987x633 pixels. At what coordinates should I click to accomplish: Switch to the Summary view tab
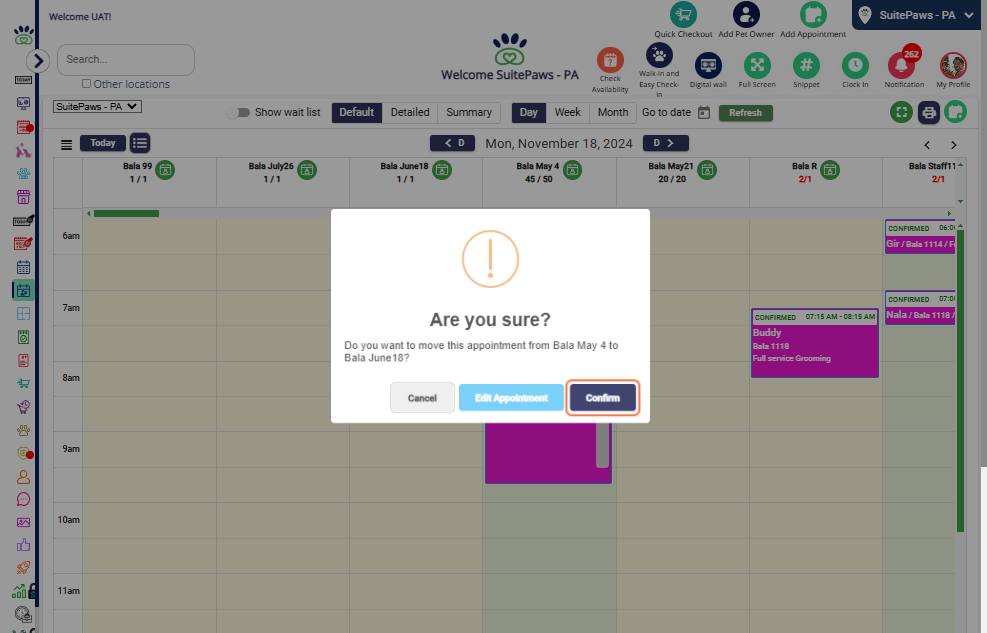[469, 113]
